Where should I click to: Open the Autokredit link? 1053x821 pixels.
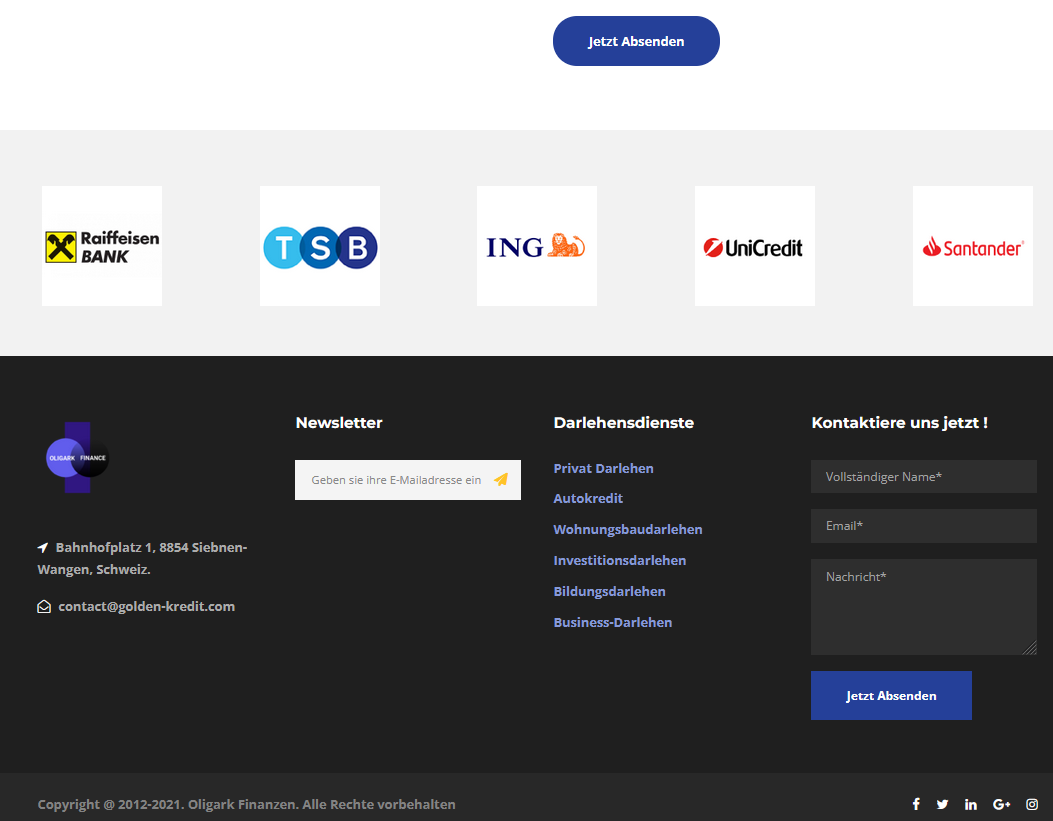588,498
